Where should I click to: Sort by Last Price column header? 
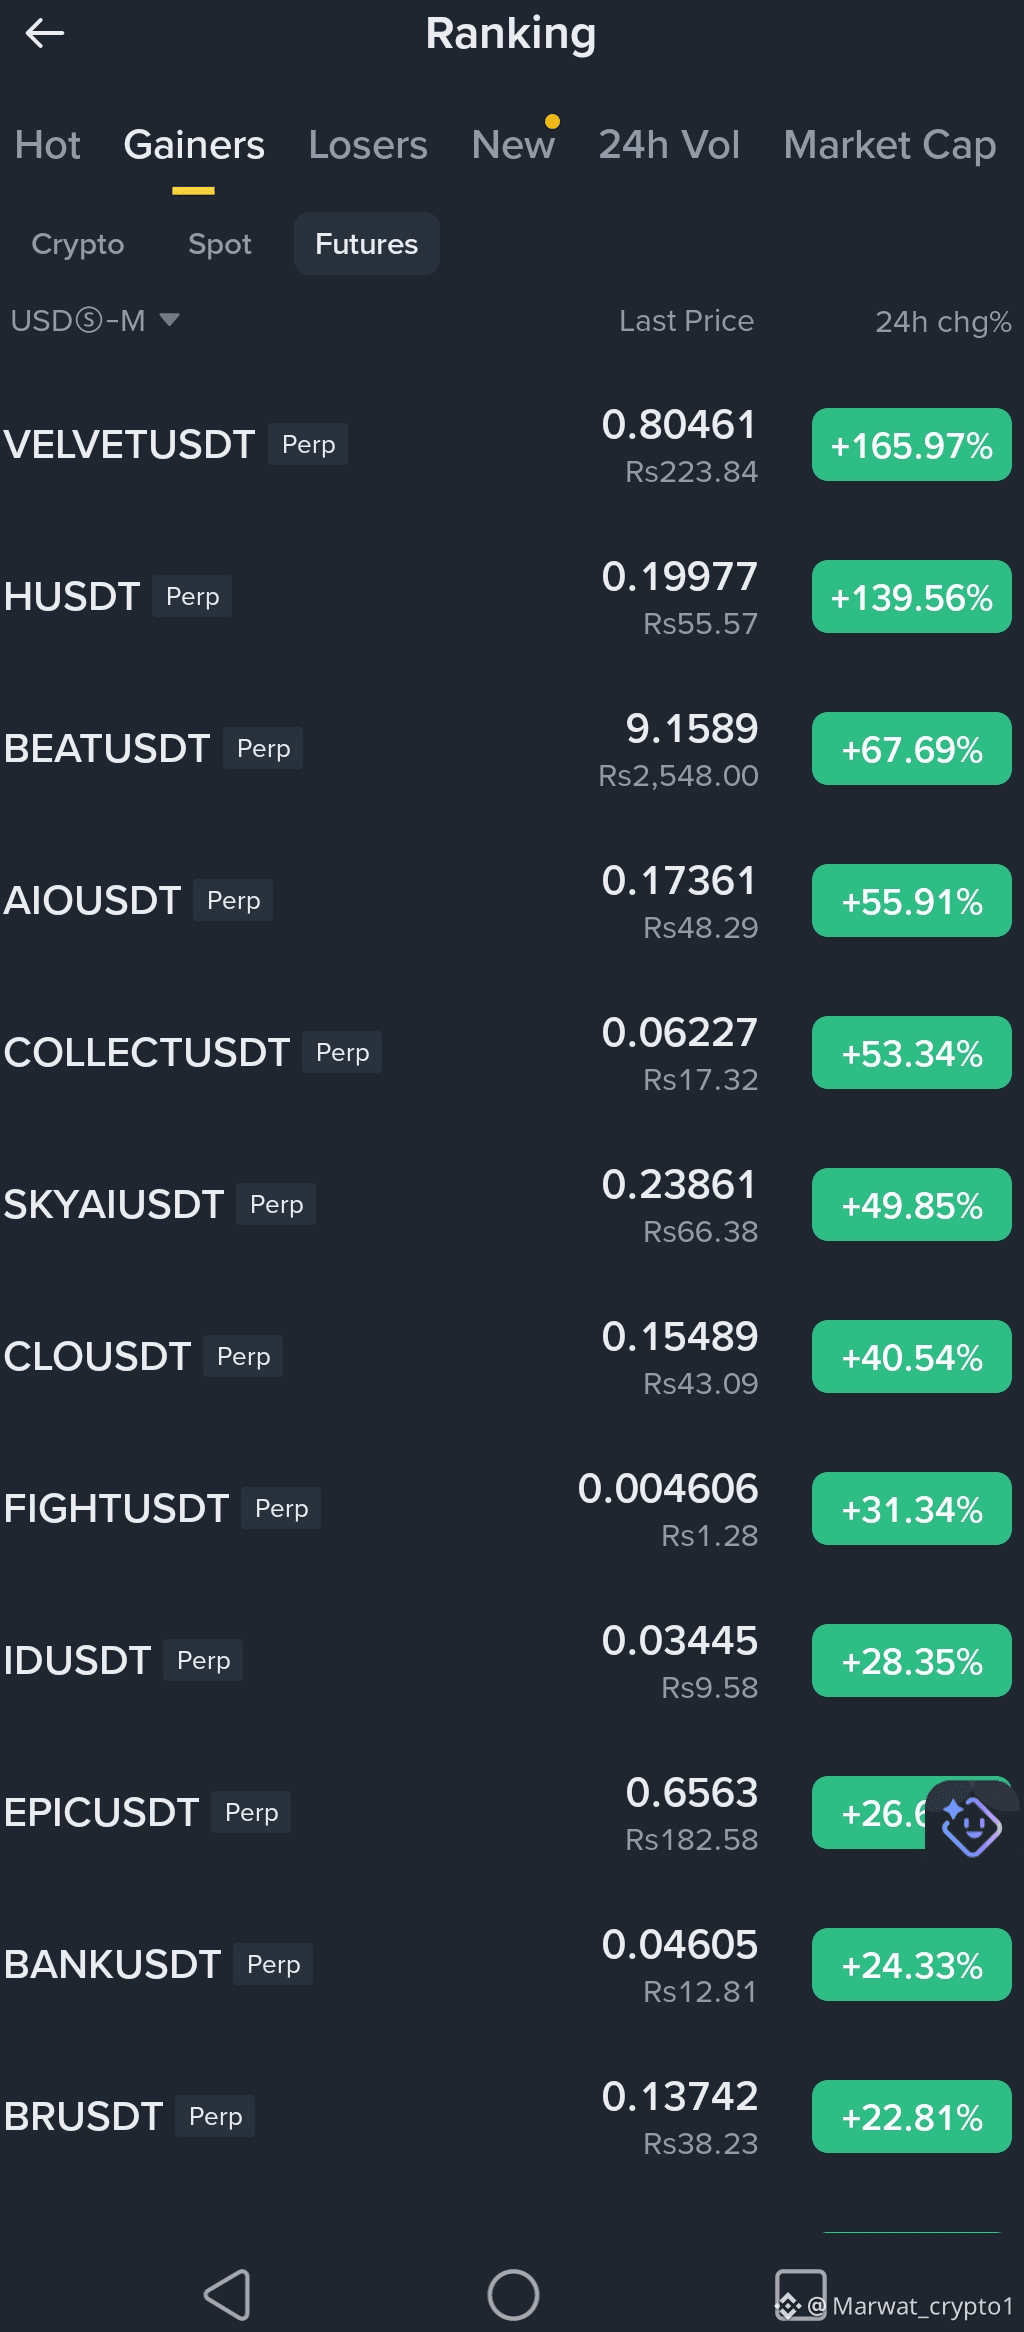click(686, 321)
